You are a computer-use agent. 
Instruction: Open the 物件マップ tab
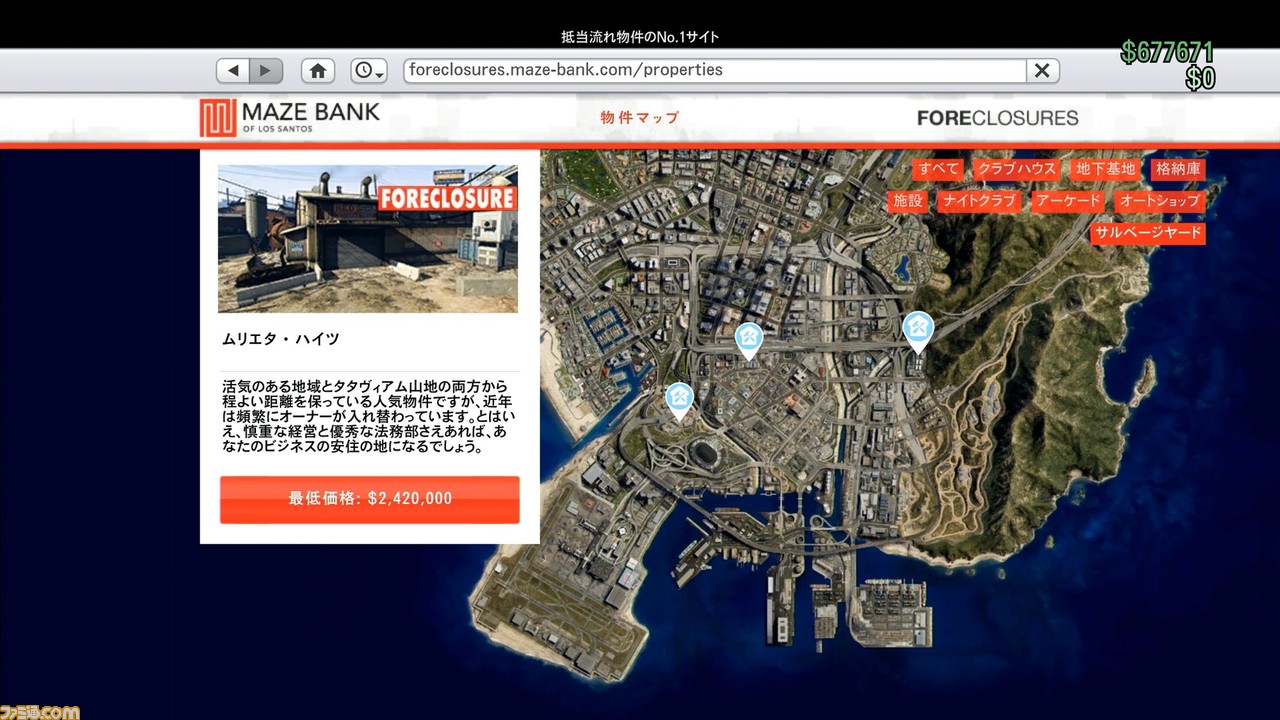640,117
